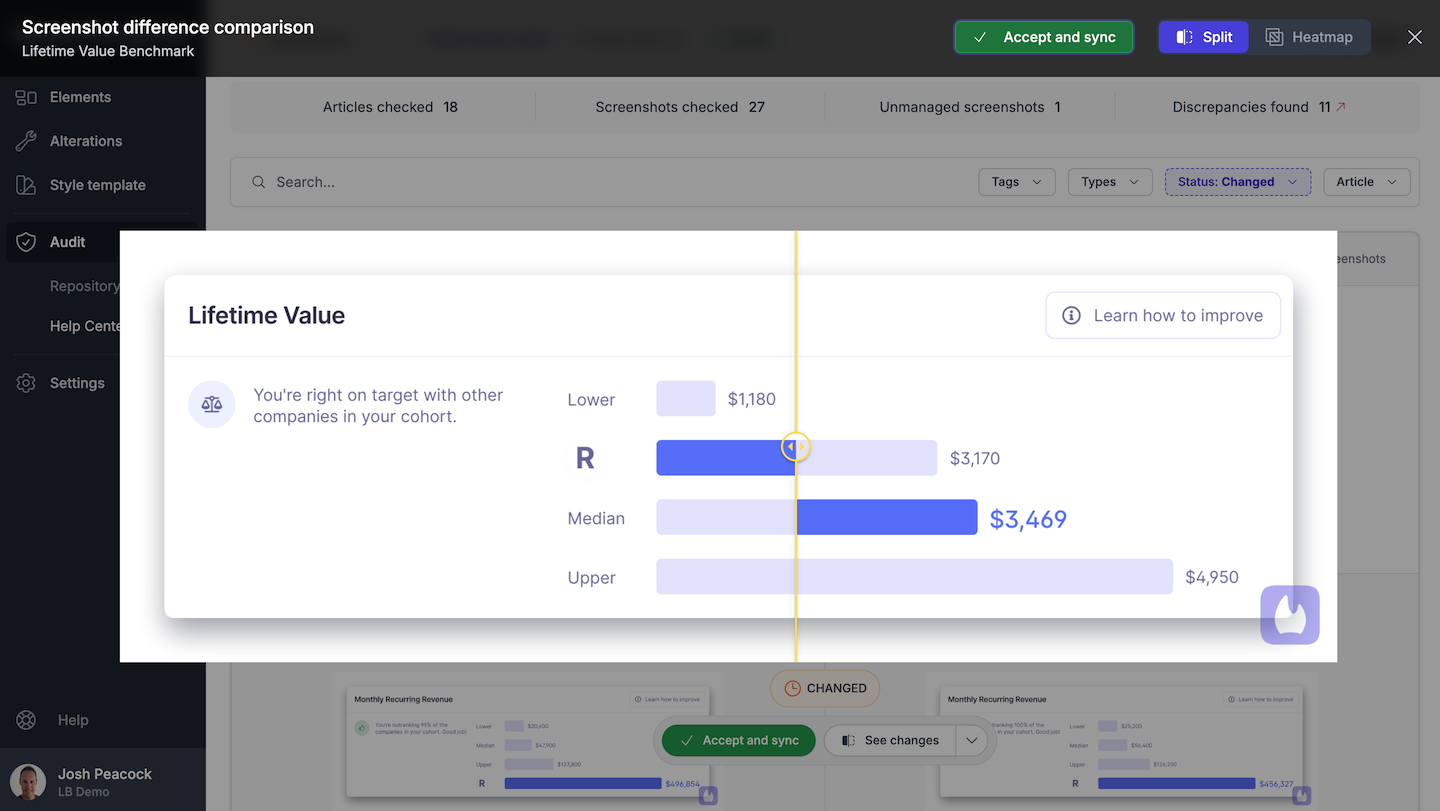Screen dimensions: 1440x811
Task: Click Josh Peacock user profile
Action: pos(103,782)
